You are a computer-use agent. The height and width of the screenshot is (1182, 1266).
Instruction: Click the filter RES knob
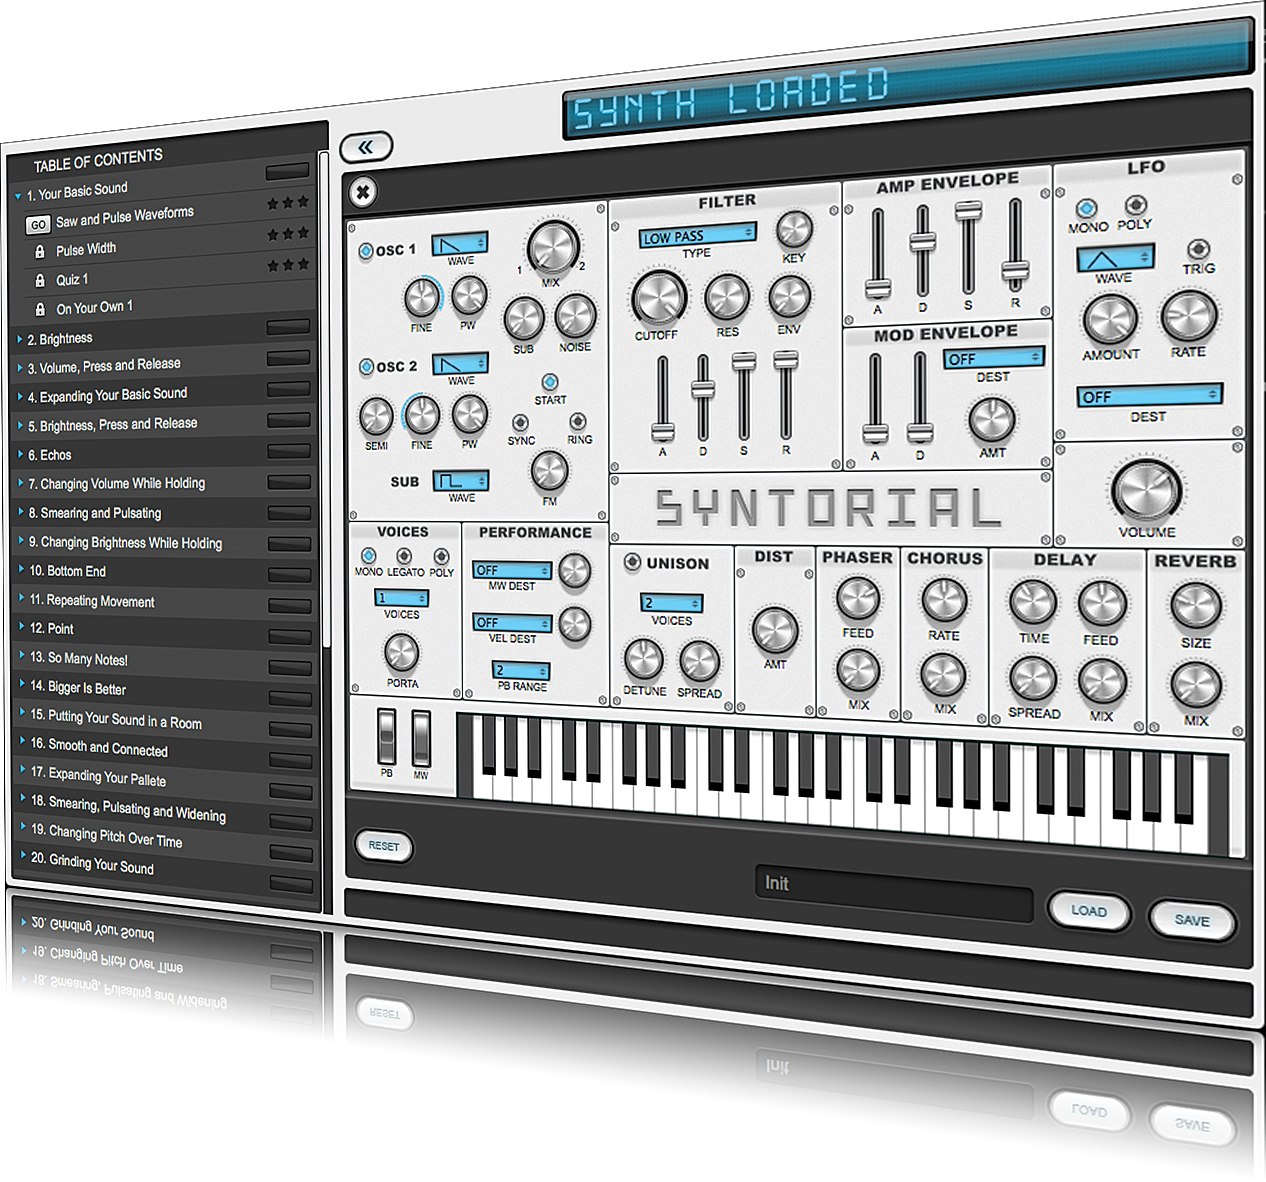coord(727,297)
